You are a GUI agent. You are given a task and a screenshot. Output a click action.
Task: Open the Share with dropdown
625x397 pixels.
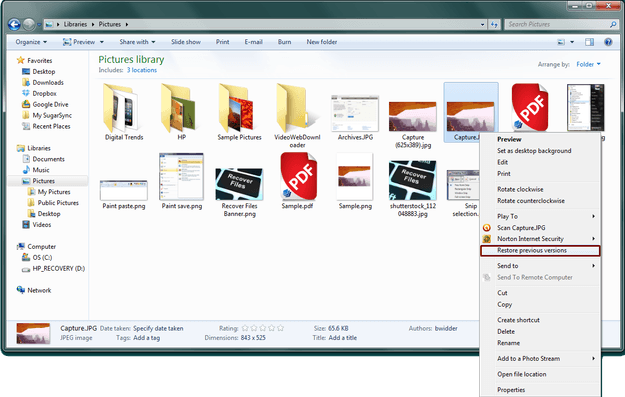tap(137, 42)
